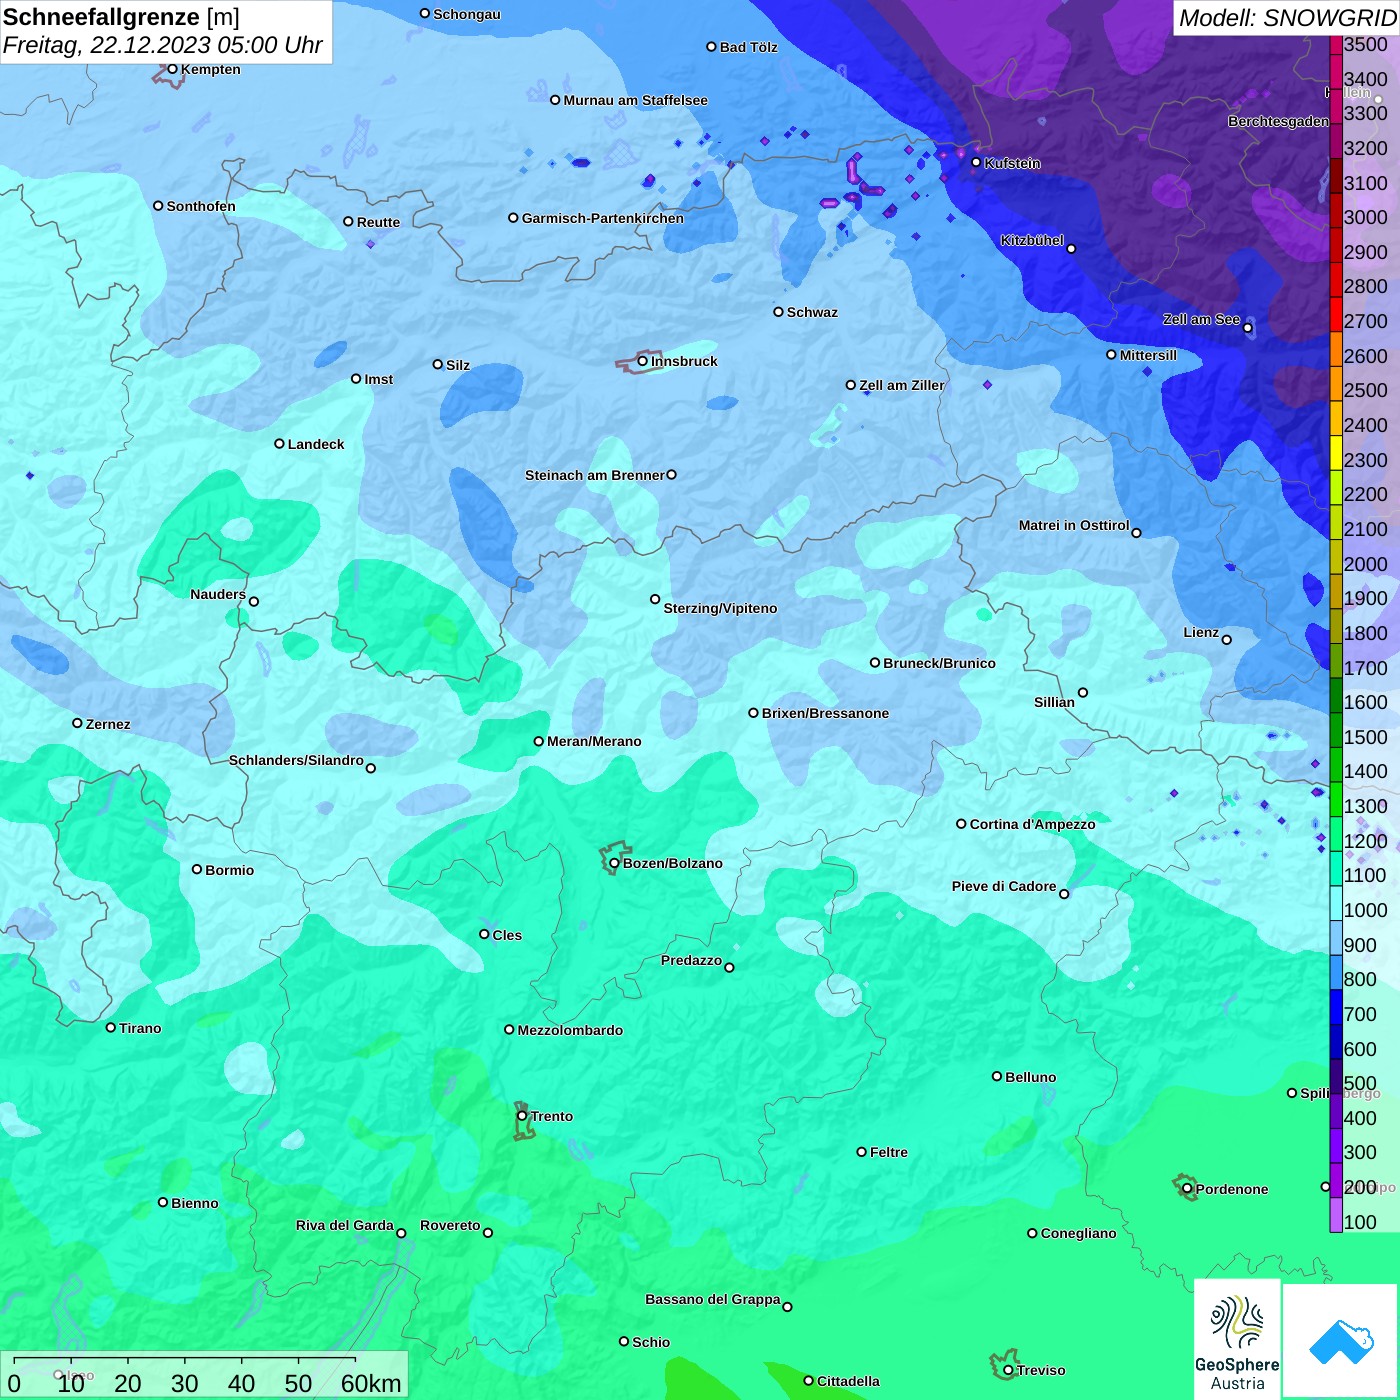Click the Lienz location dot
This screenshot has height=1400, width=1400.
coord(1227,640)
